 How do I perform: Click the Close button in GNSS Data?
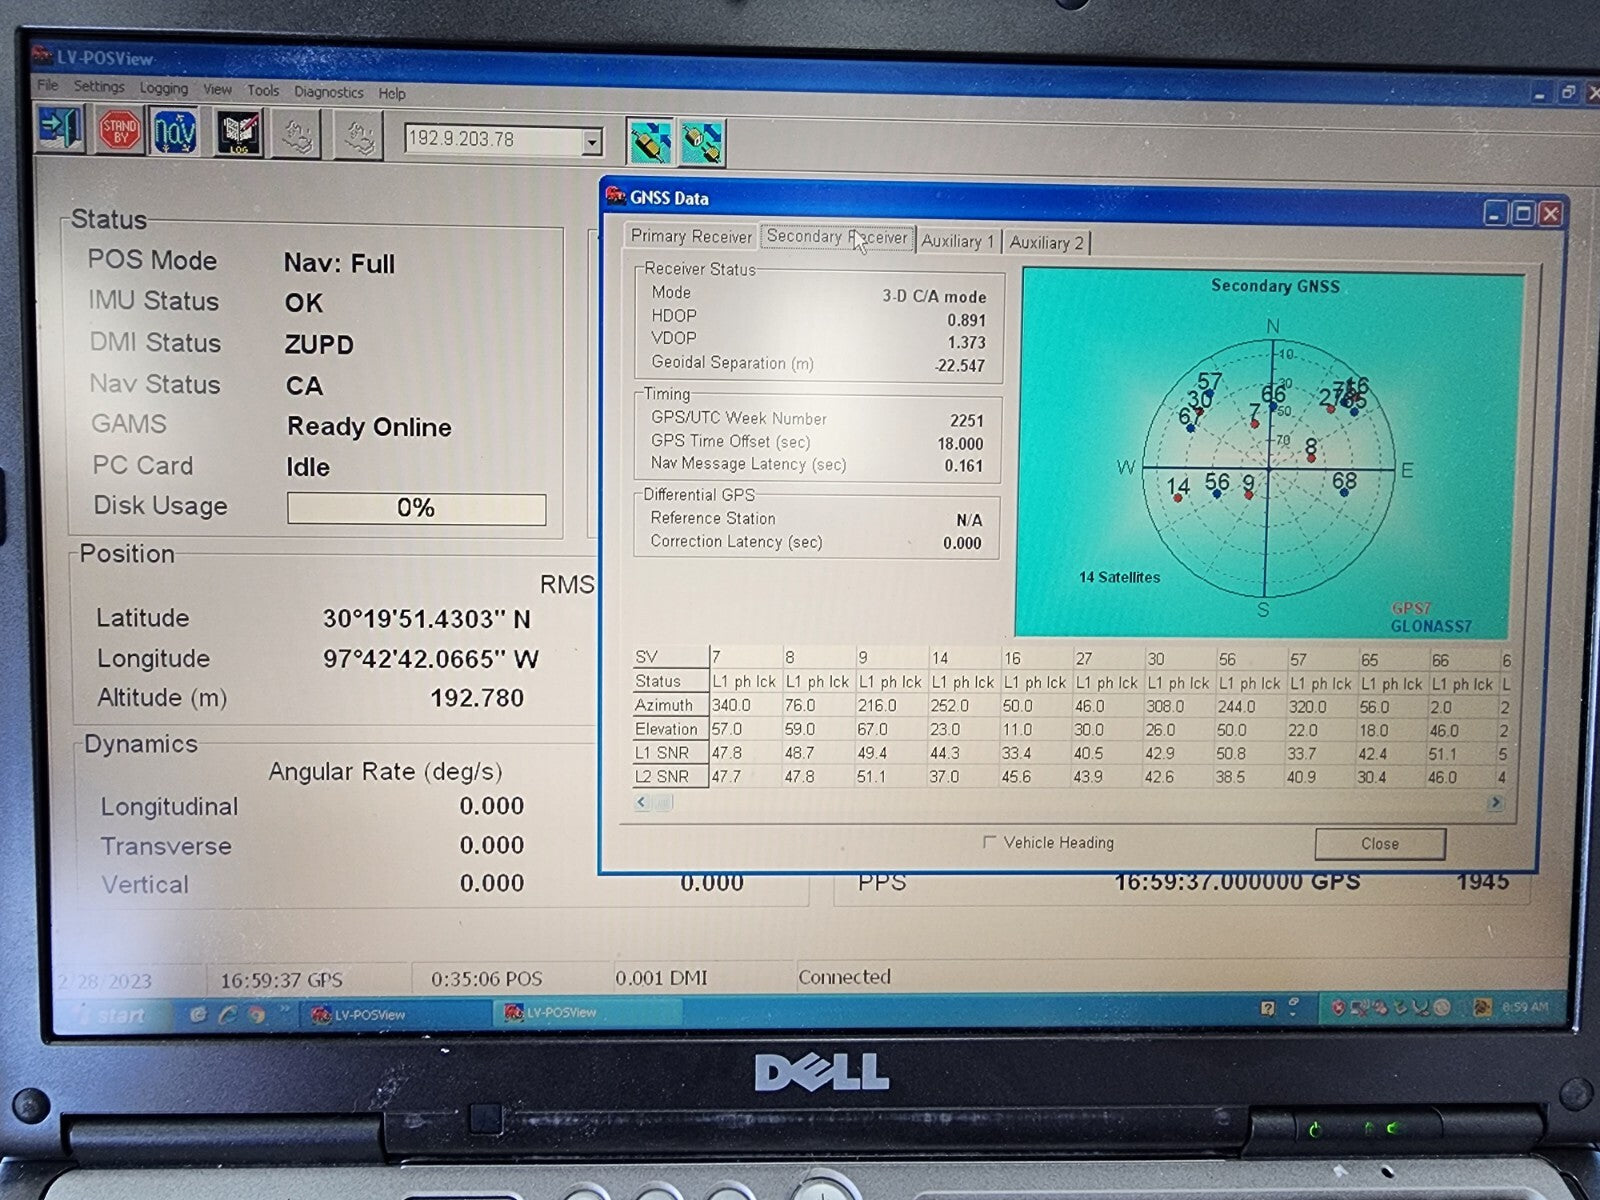[1380, 844]
